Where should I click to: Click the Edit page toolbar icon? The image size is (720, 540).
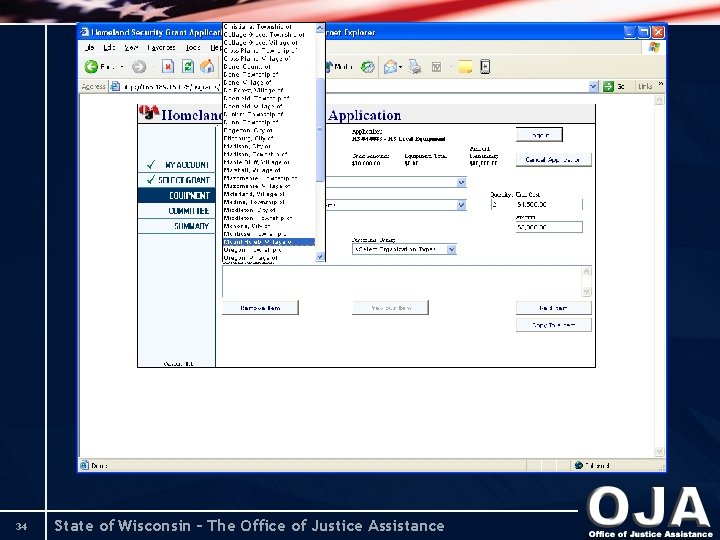pos(436,68)
